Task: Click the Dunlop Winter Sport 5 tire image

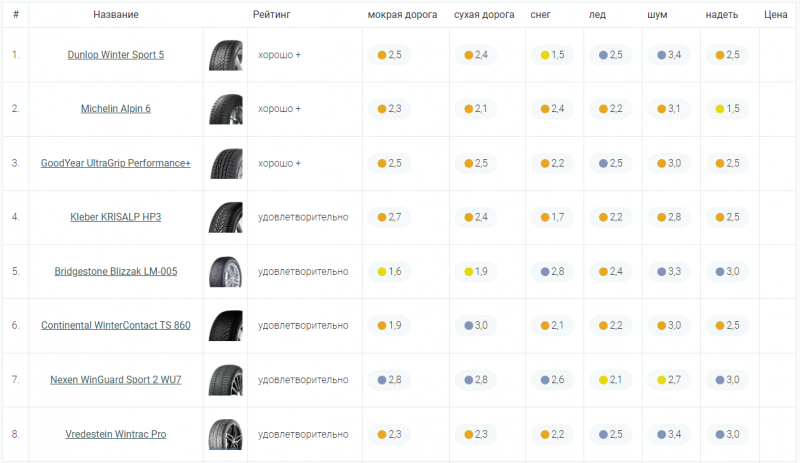Action: pos(225,54)
